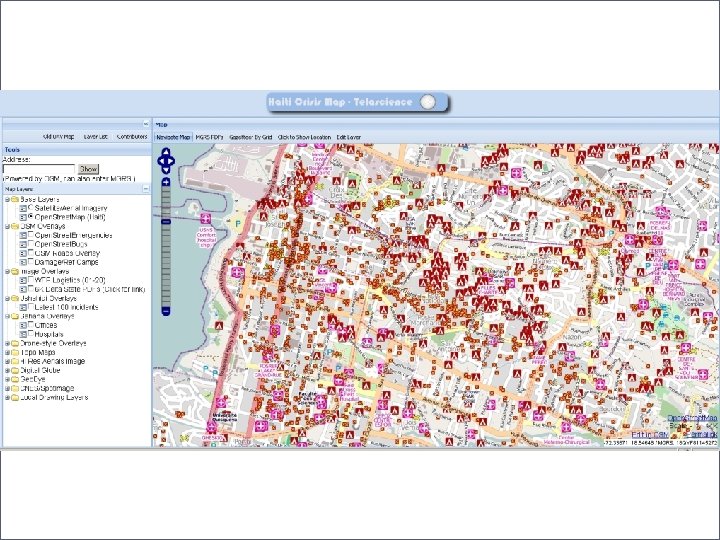
Task: Open the Layer List sidebar tab
Action: pos(96,137)
